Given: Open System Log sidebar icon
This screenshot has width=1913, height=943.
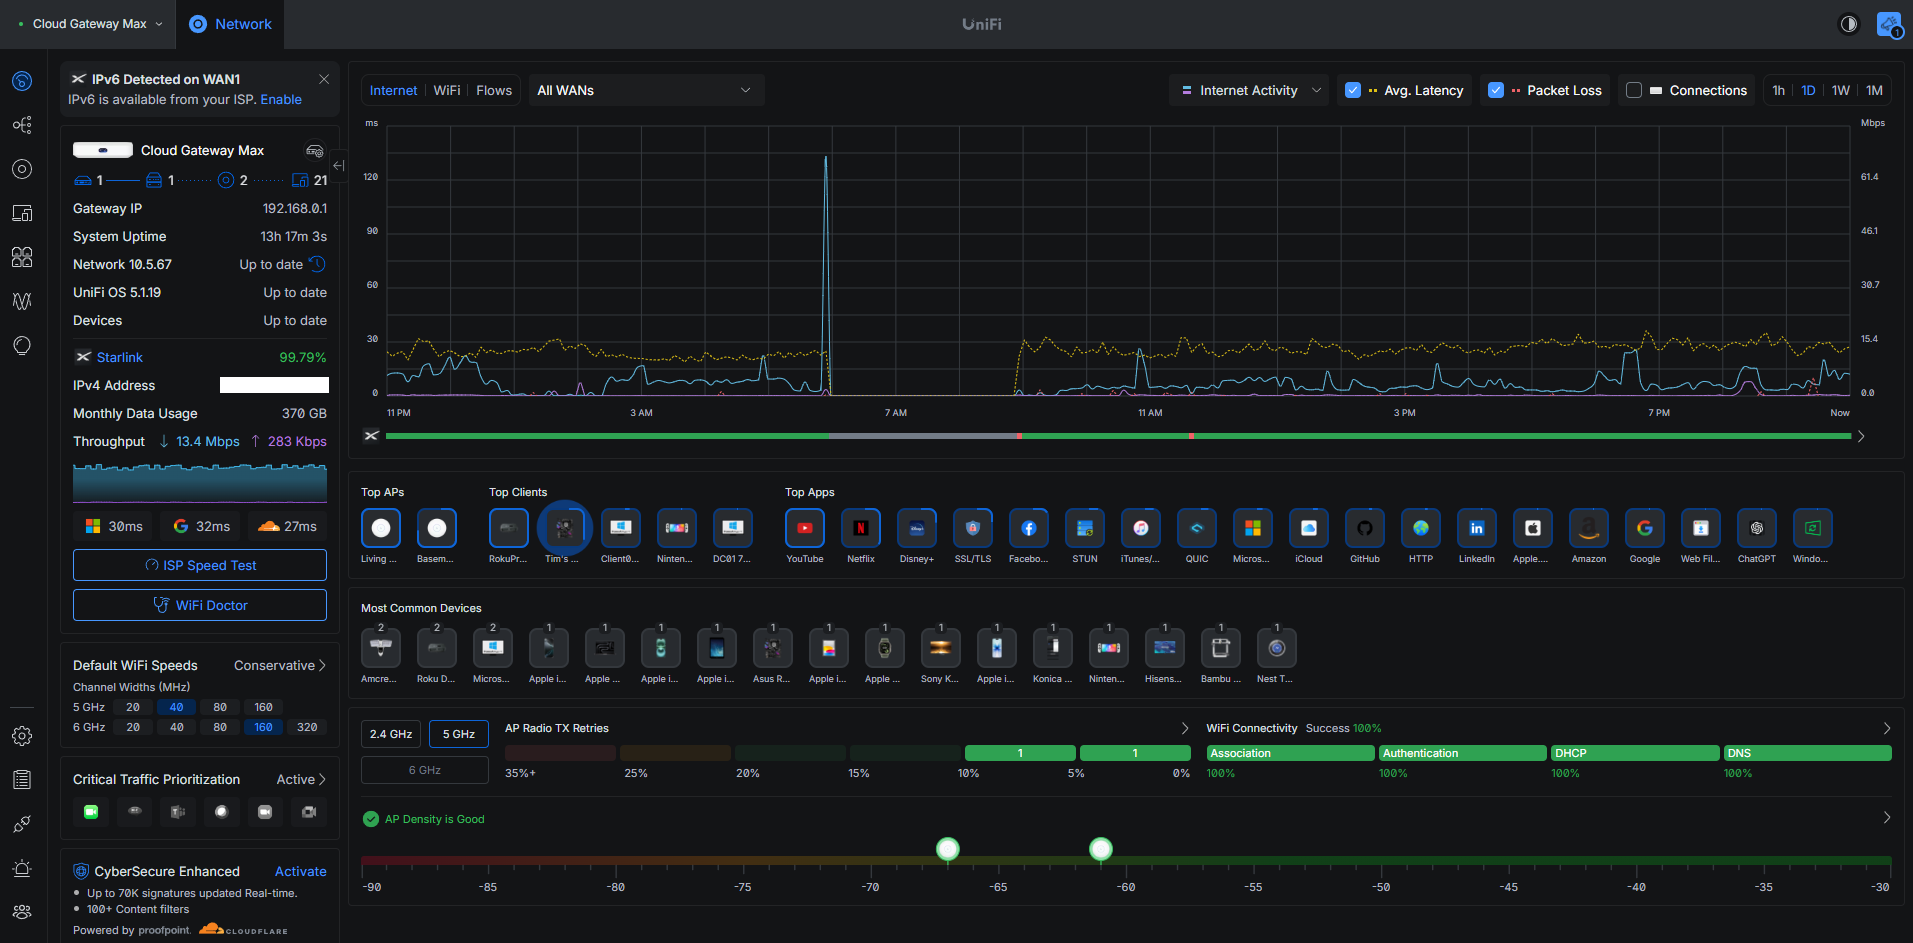Looking at the screenshot, I should 22,780.
